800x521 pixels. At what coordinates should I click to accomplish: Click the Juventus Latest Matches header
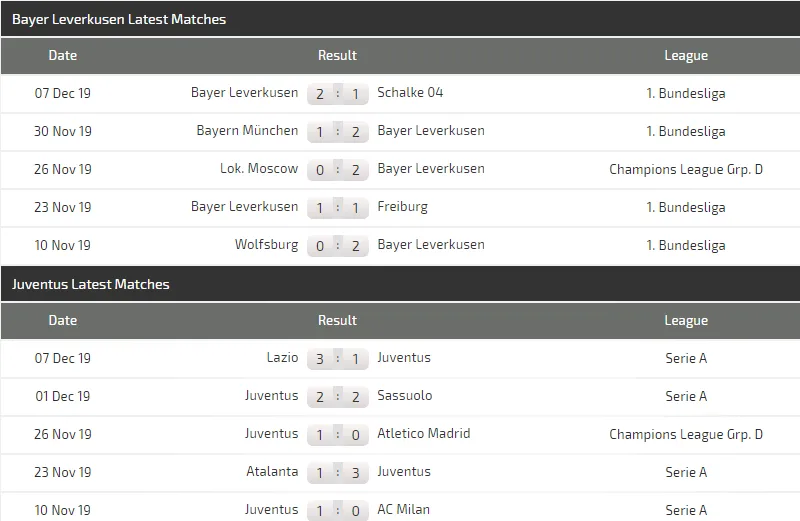coord(91,284)
